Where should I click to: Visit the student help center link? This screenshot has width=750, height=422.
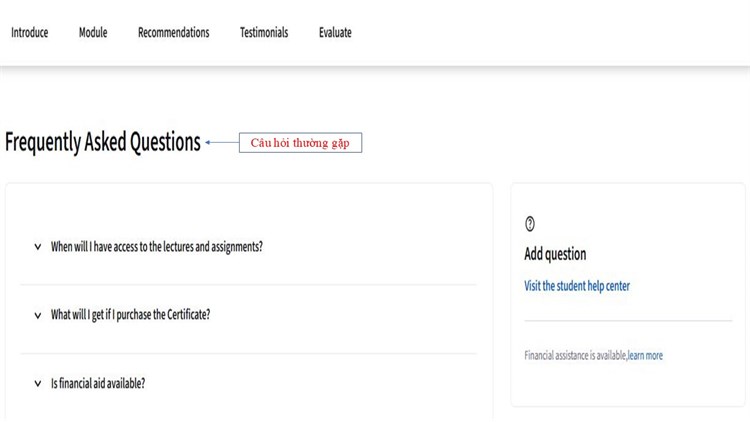pyautogui.click(x=577, y=286)
